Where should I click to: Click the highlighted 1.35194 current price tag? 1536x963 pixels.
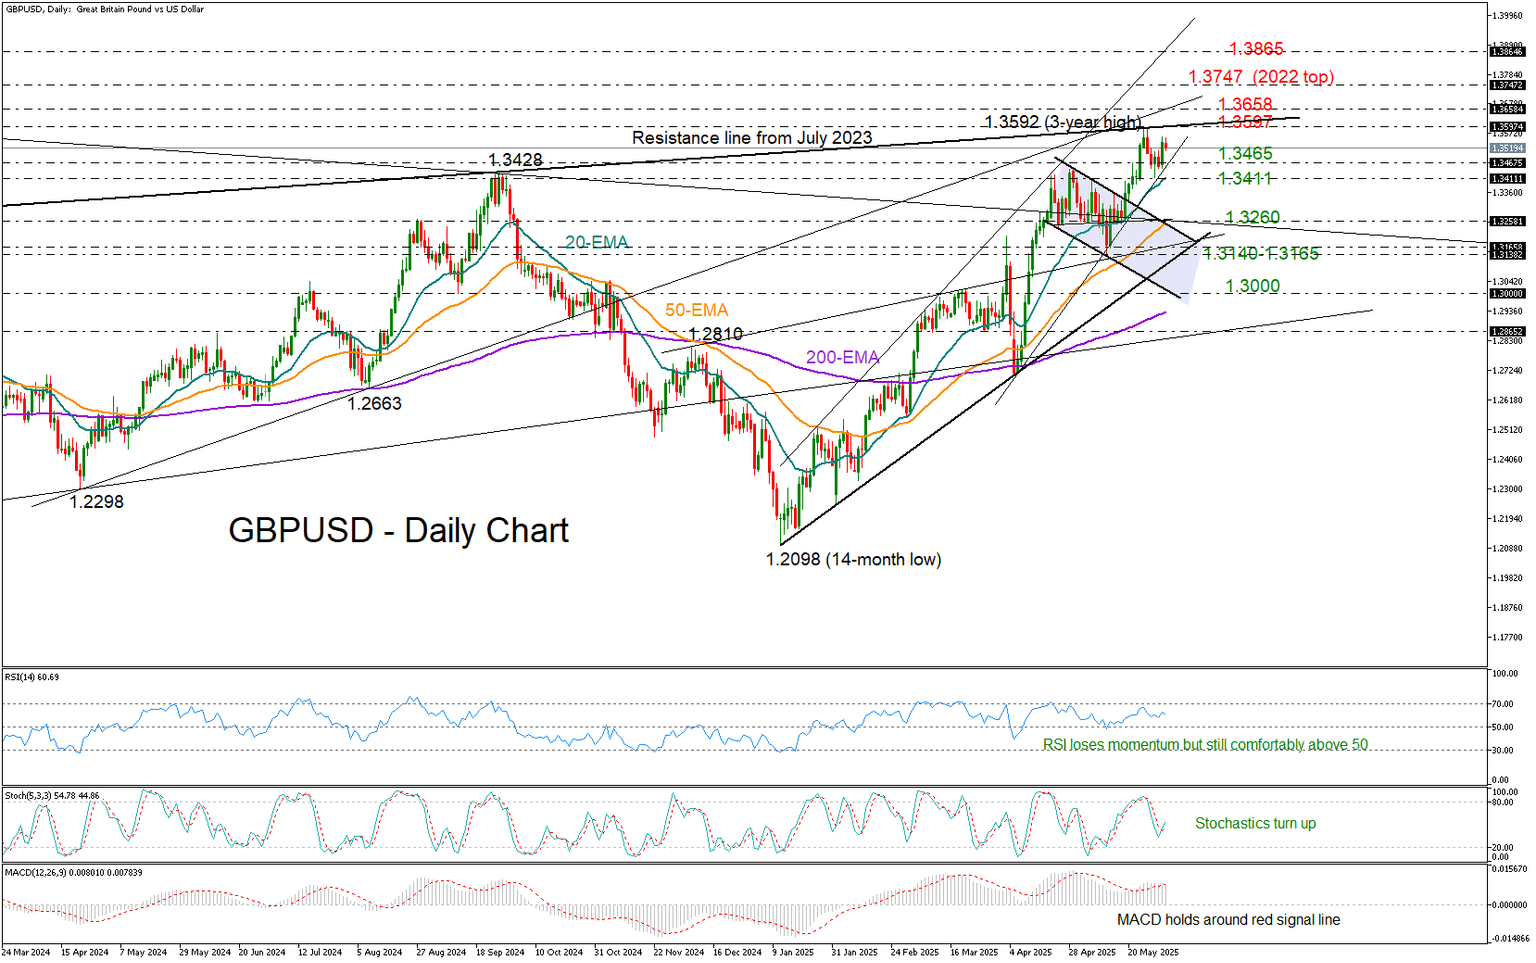[x=1506, y=146]
